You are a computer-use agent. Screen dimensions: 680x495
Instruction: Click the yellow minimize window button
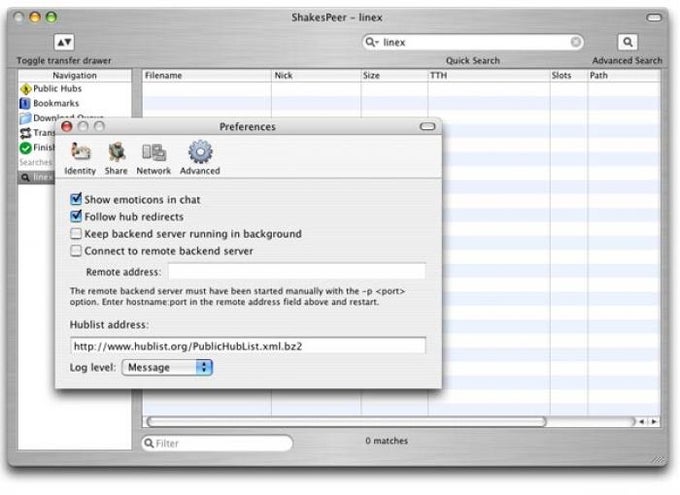35,17
